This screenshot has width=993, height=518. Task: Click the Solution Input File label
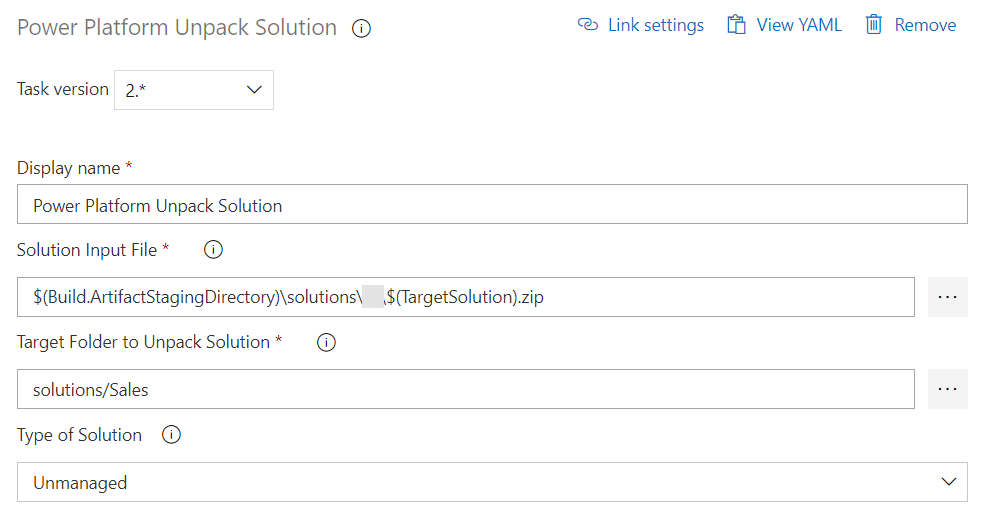[x=87, y=250]
